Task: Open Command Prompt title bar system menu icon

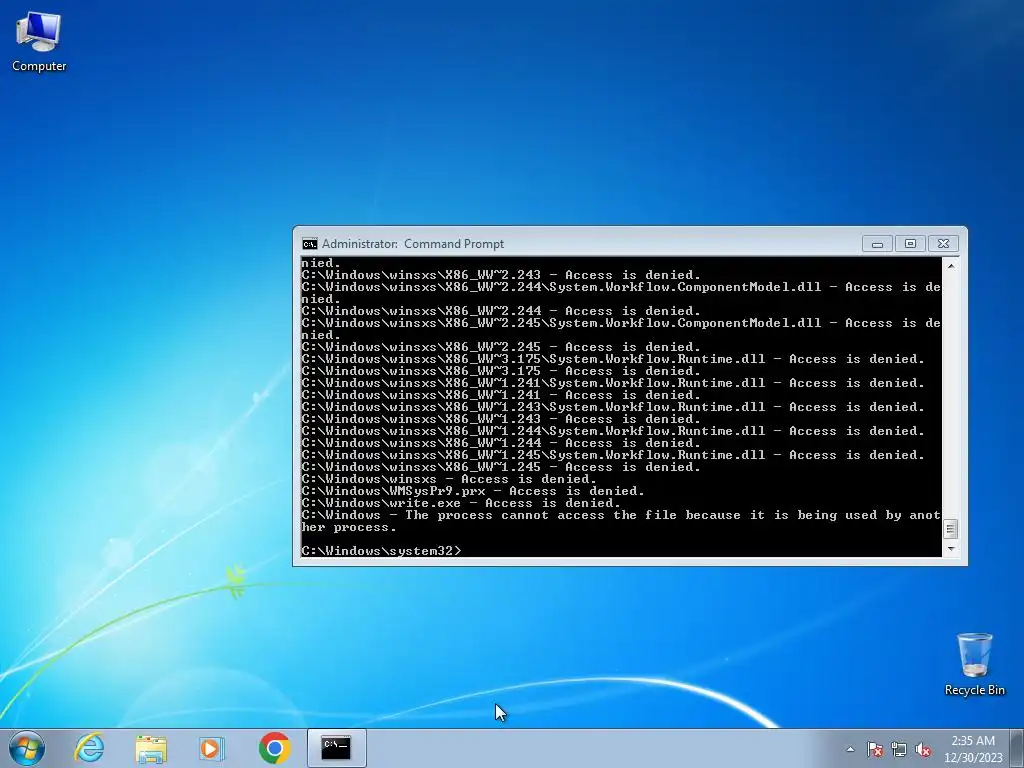Action: (x=310, y=244)
